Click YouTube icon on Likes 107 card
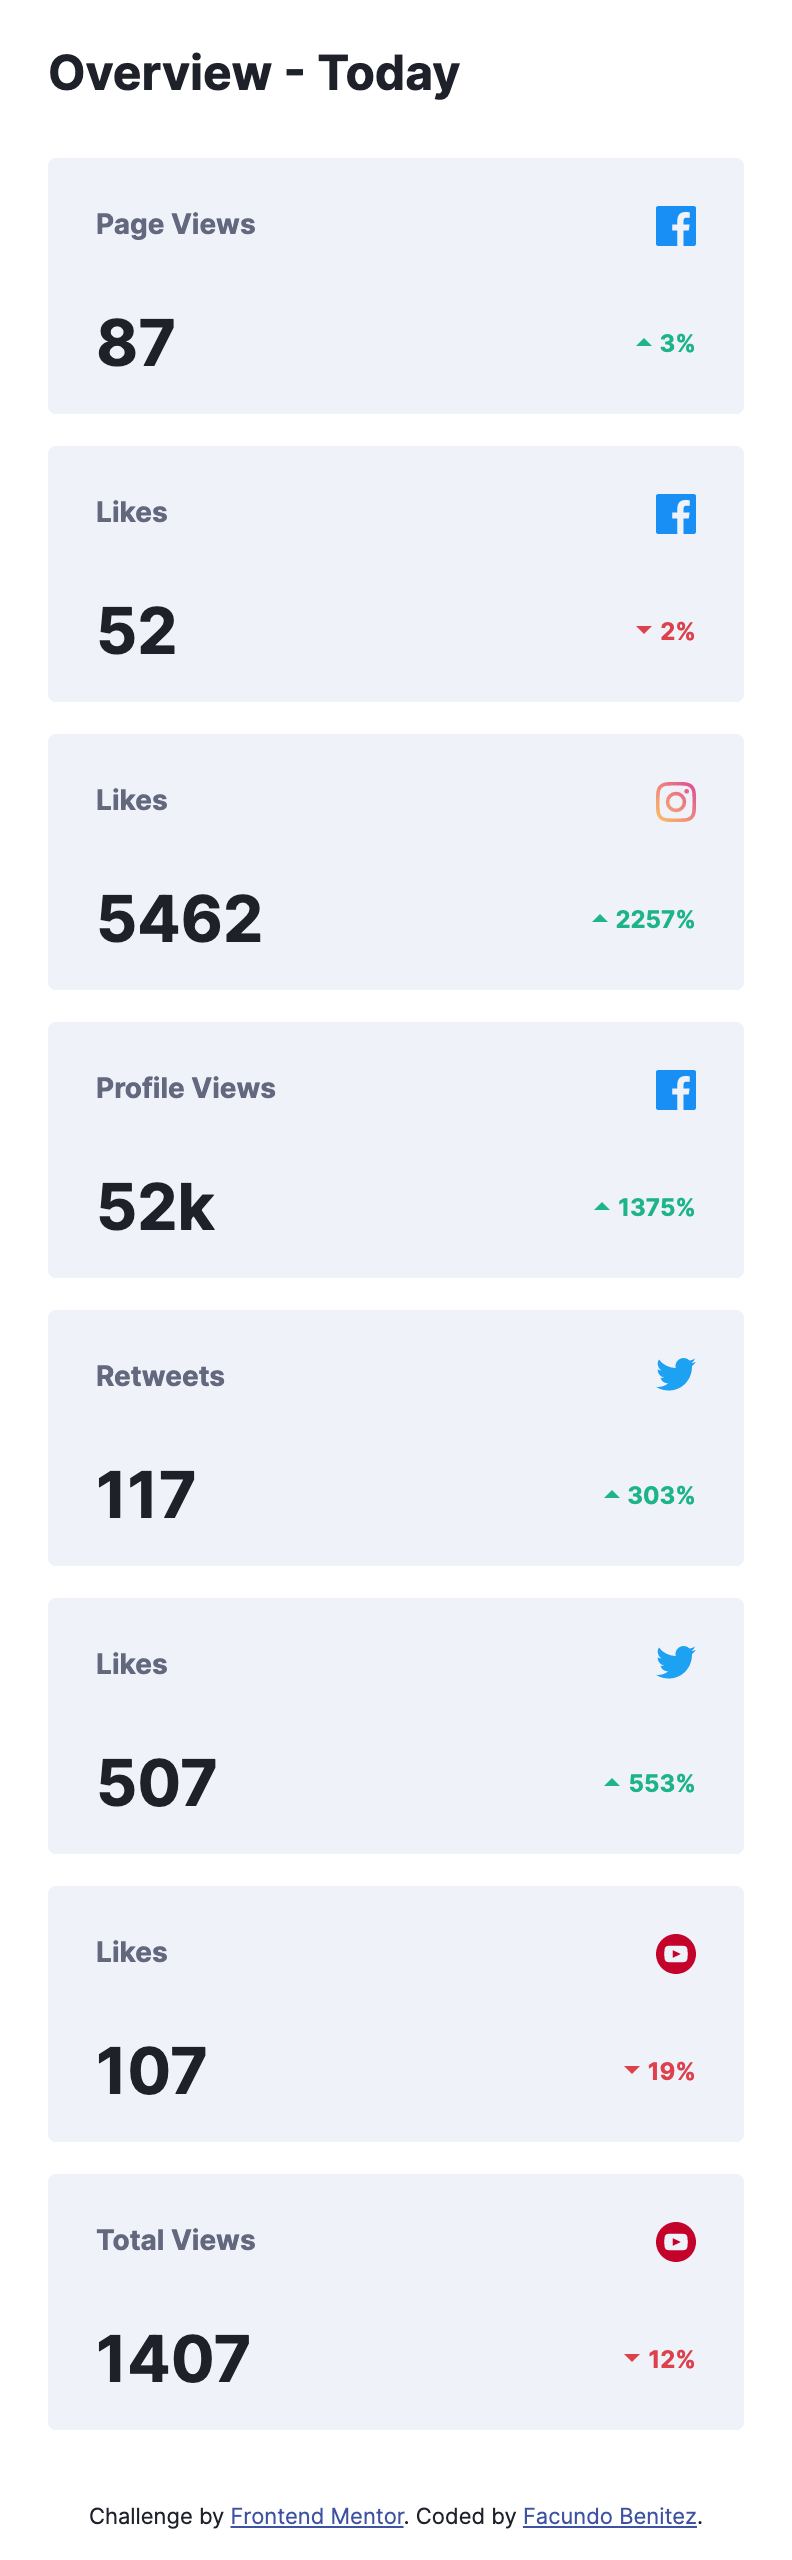 [x=676, y=1954]
